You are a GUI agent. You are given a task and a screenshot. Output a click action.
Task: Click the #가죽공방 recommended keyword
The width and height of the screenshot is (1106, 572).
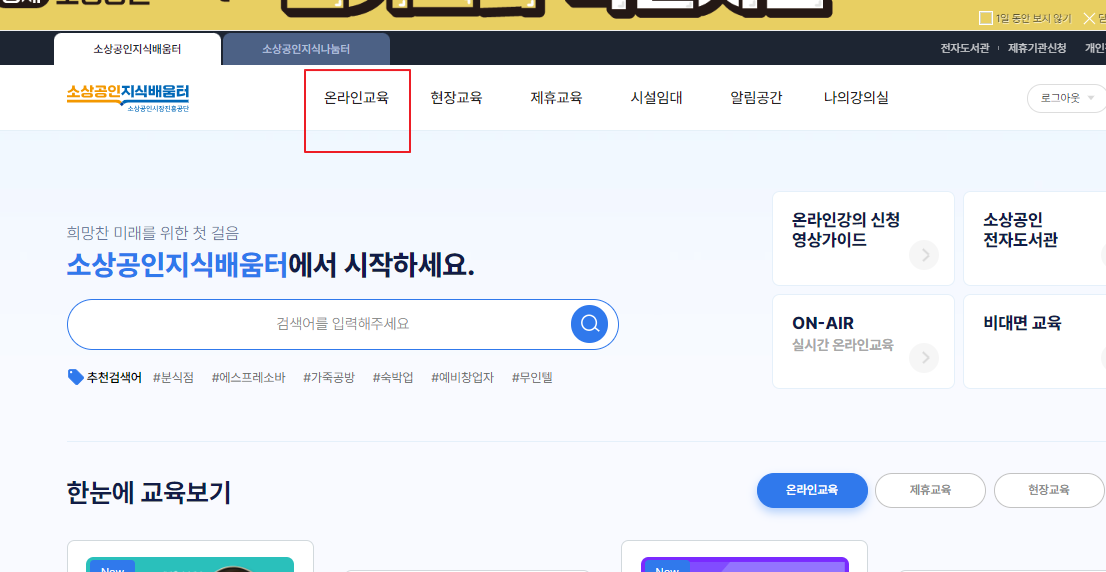tap(329, 377)
